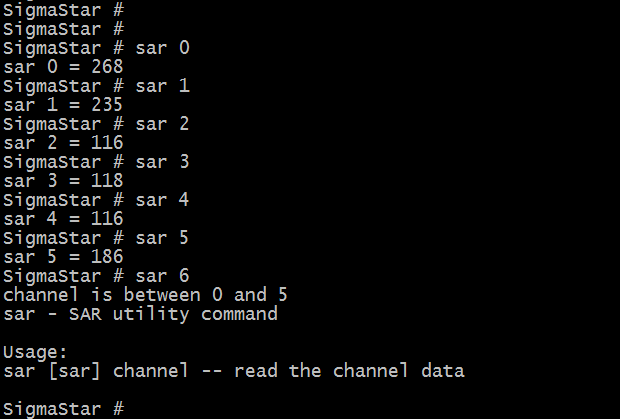Click the command "sar 0" at the prompt

pyautogui.click(x=162, y=47)
